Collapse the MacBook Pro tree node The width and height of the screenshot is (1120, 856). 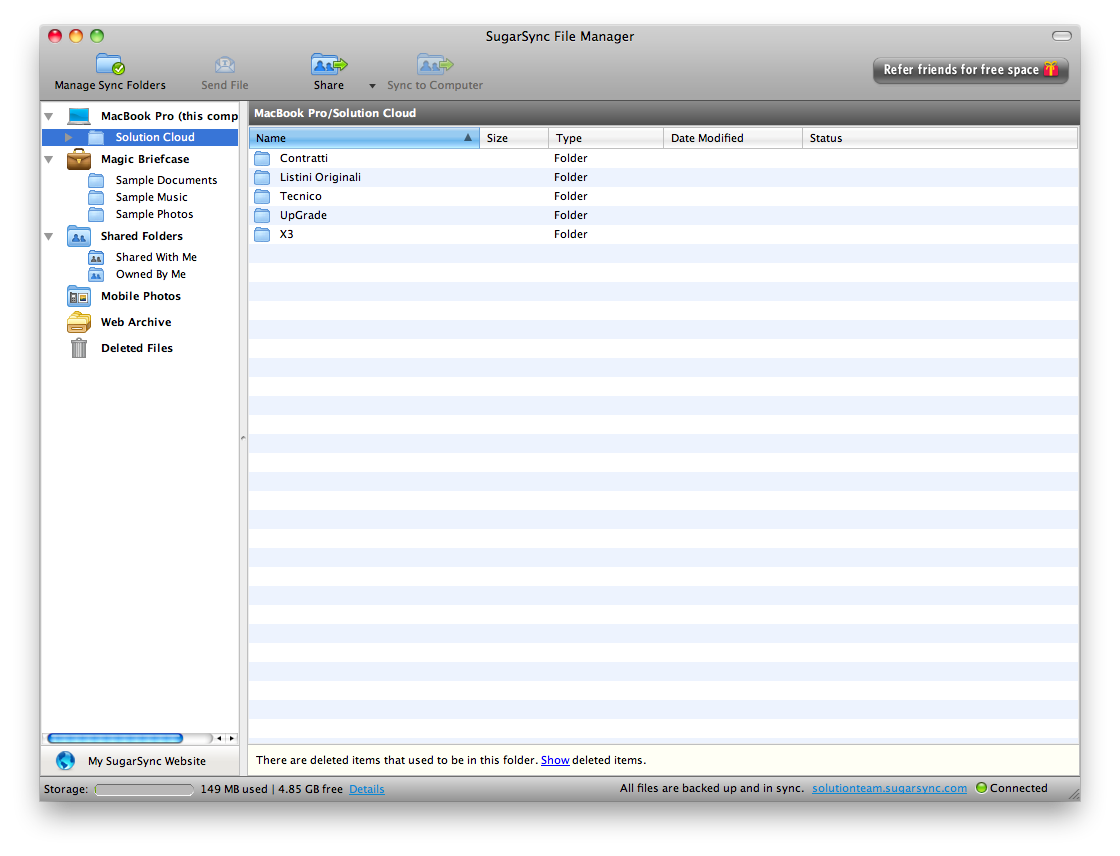point(49,116)
